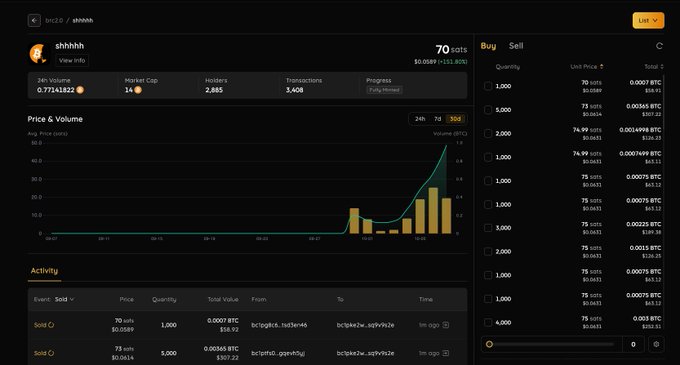Show 24h chart range
680x365 pixels.
(x=420, y=119)
